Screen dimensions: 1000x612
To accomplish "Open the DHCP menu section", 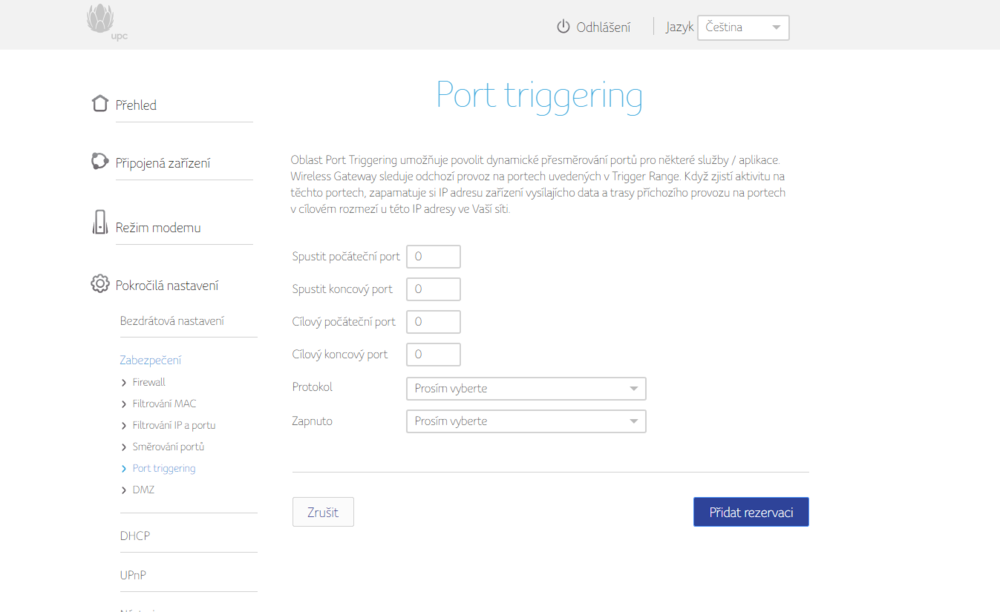I will tap(135, 536).
